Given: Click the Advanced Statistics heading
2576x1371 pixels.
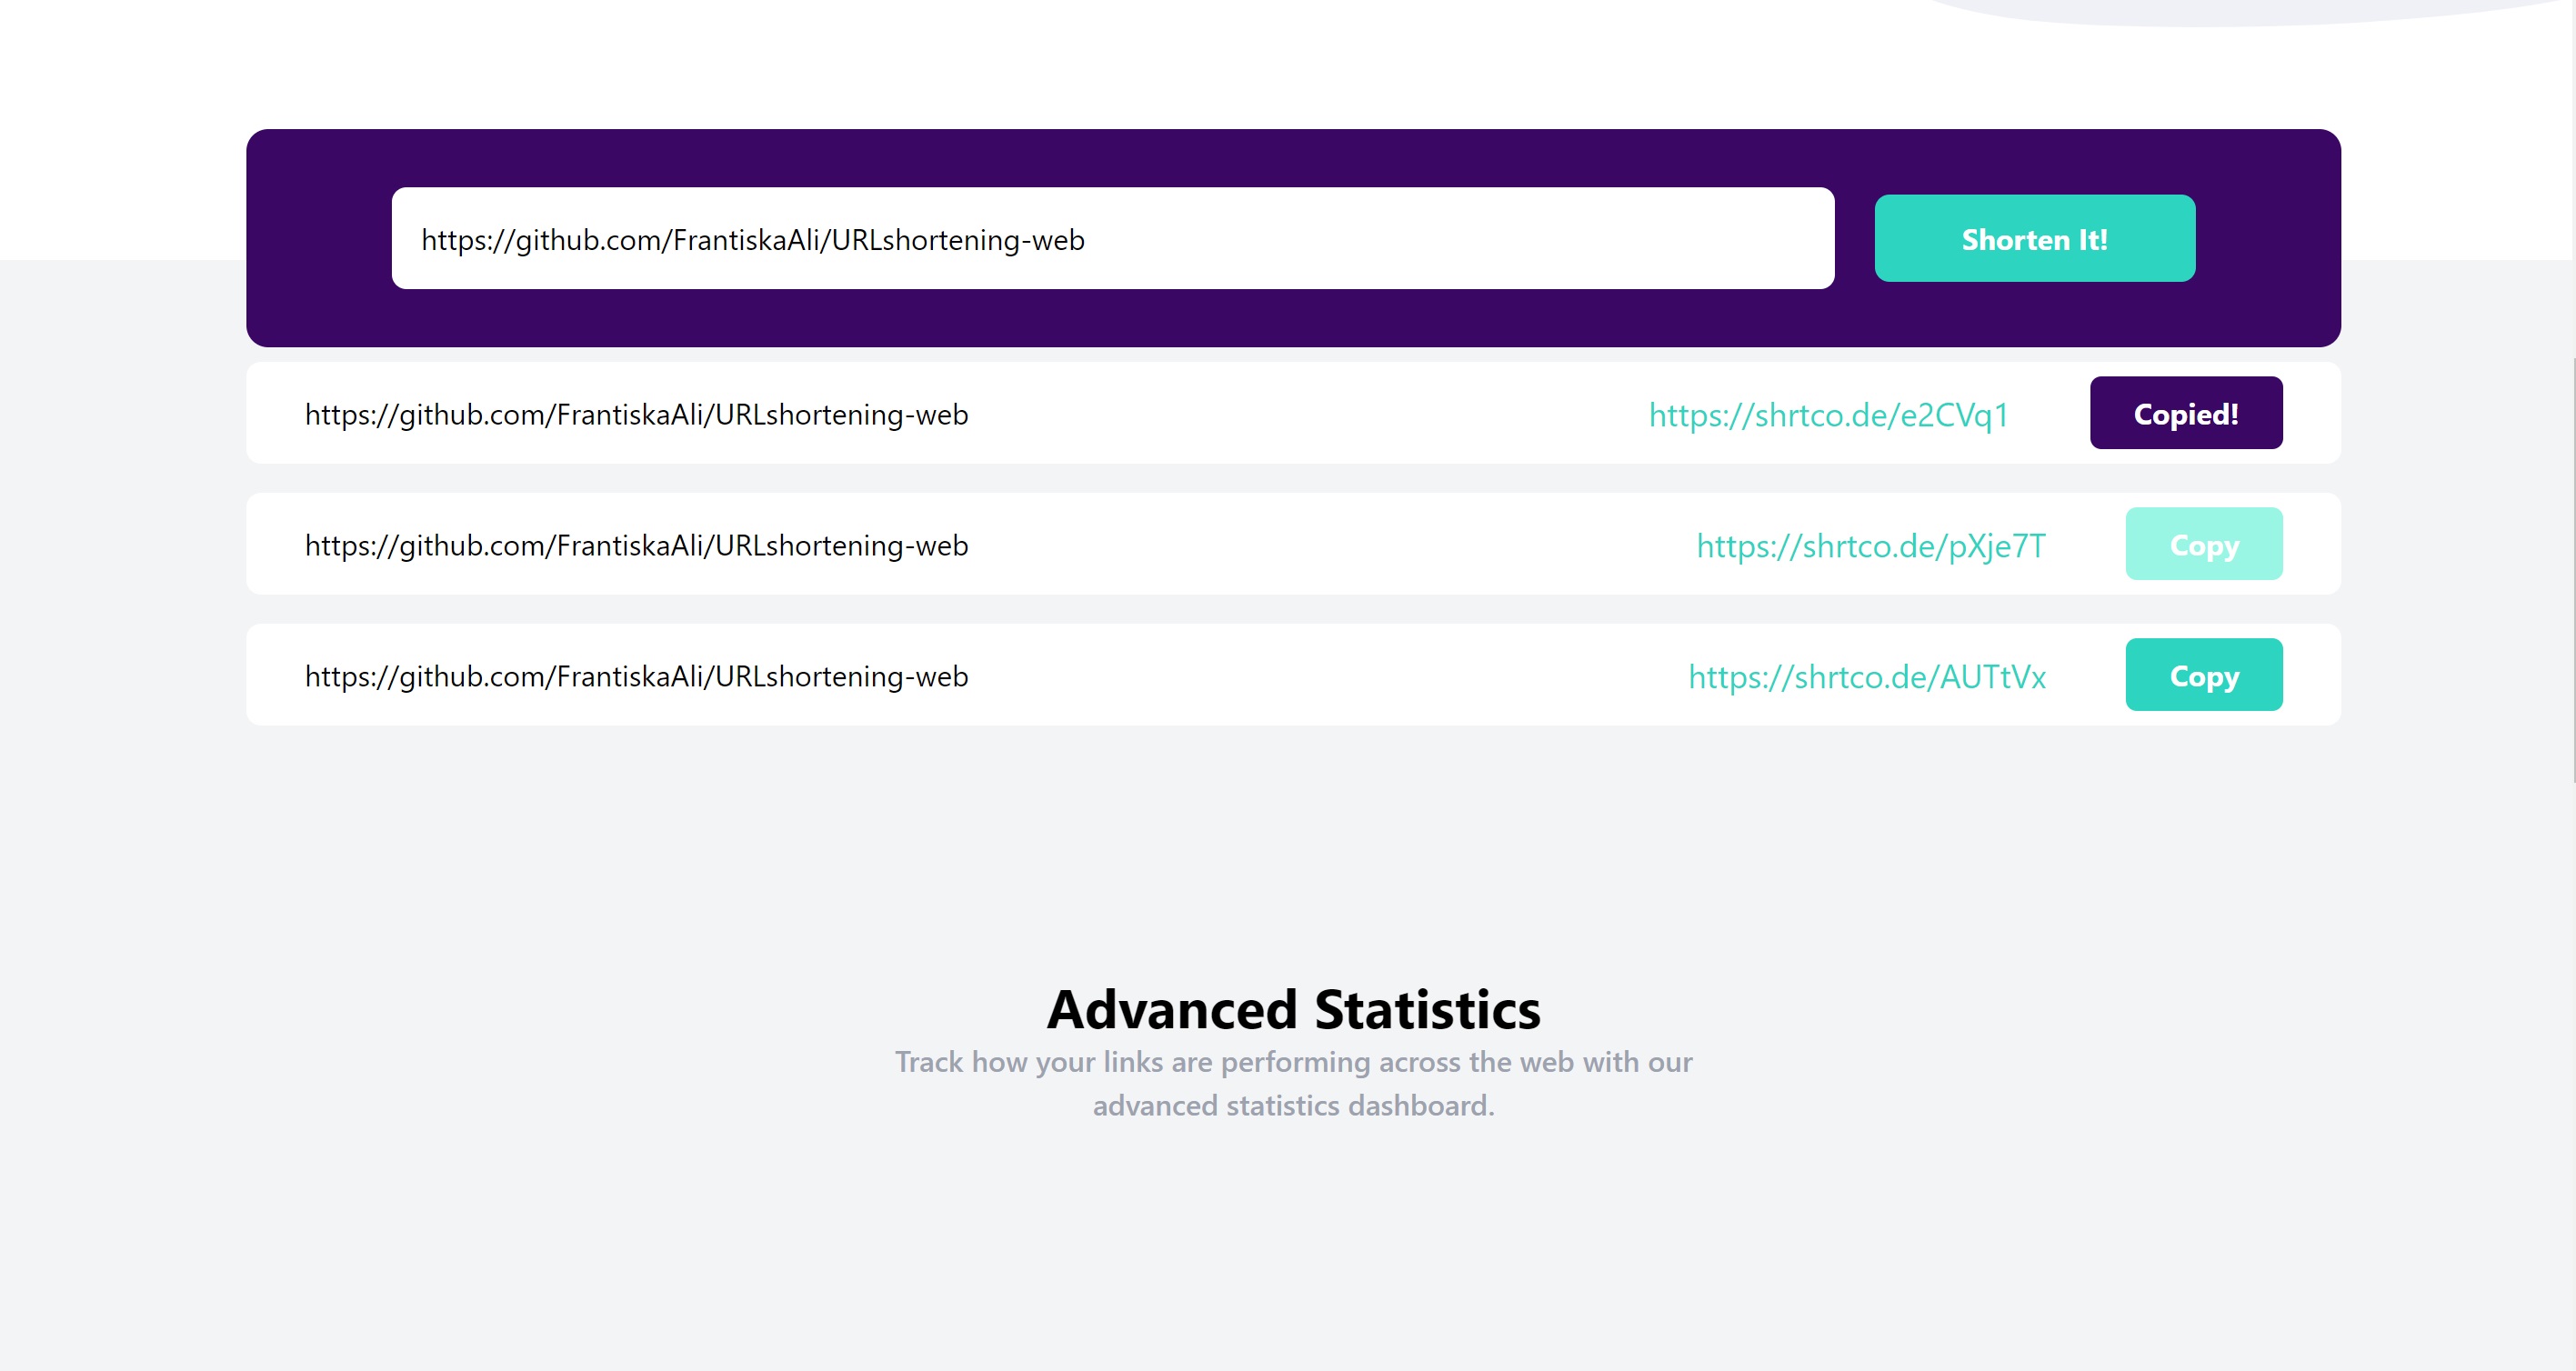Looking at the screenshot, I should 1293,1009.
